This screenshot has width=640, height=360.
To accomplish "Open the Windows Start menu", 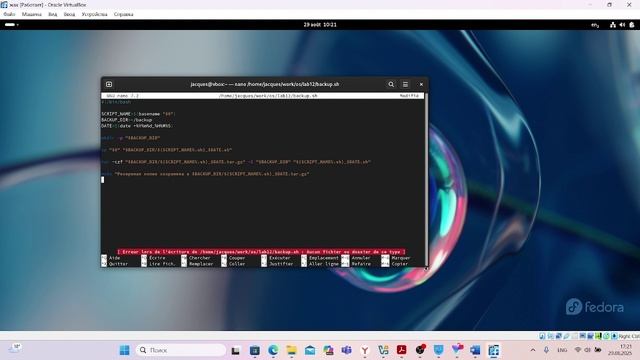I will coord(124,350).
